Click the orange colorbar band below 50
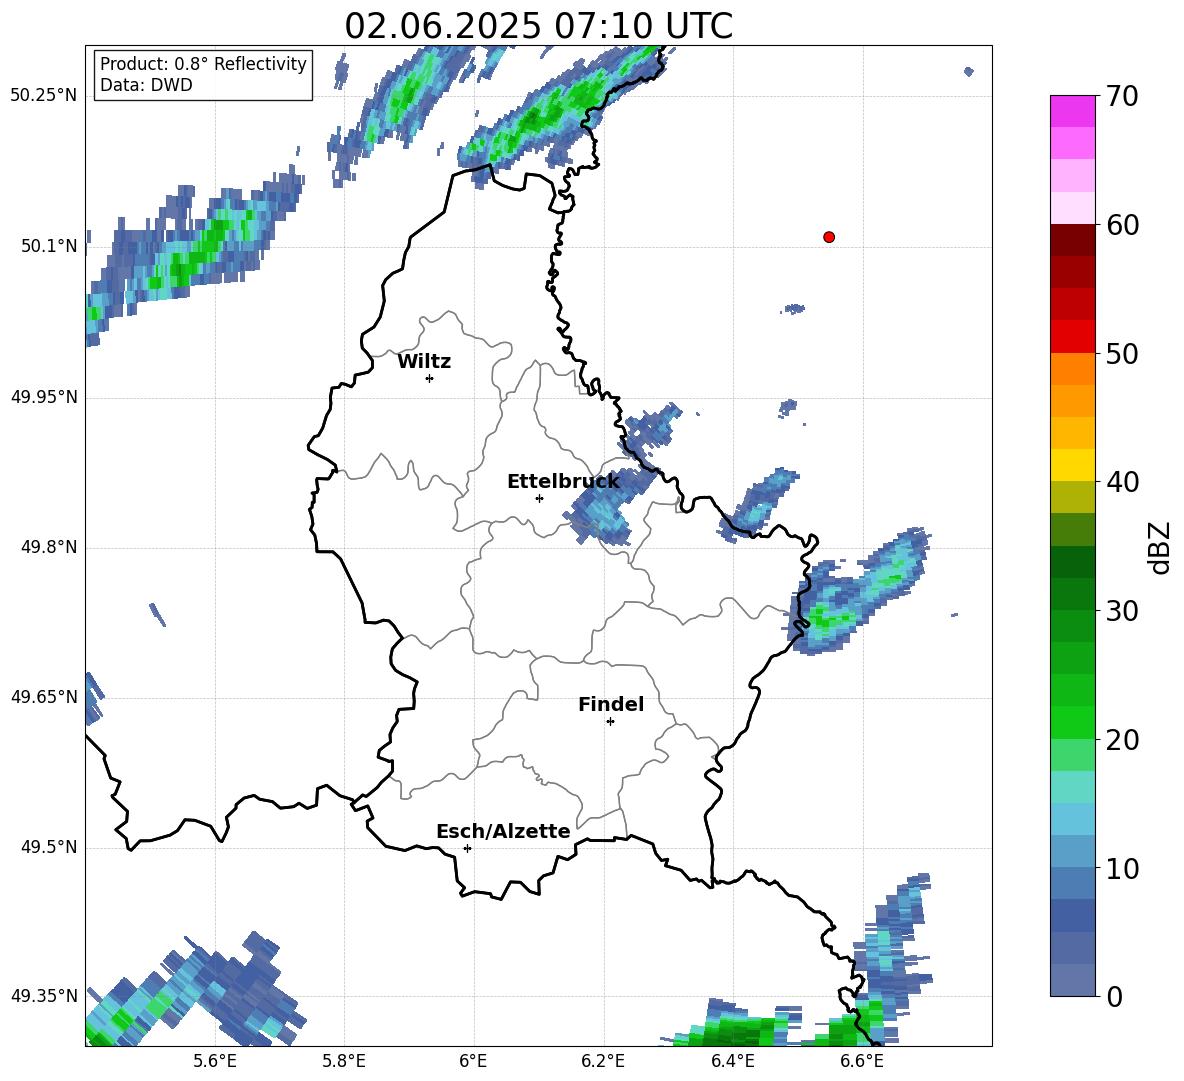 (x=1072, y=369)
